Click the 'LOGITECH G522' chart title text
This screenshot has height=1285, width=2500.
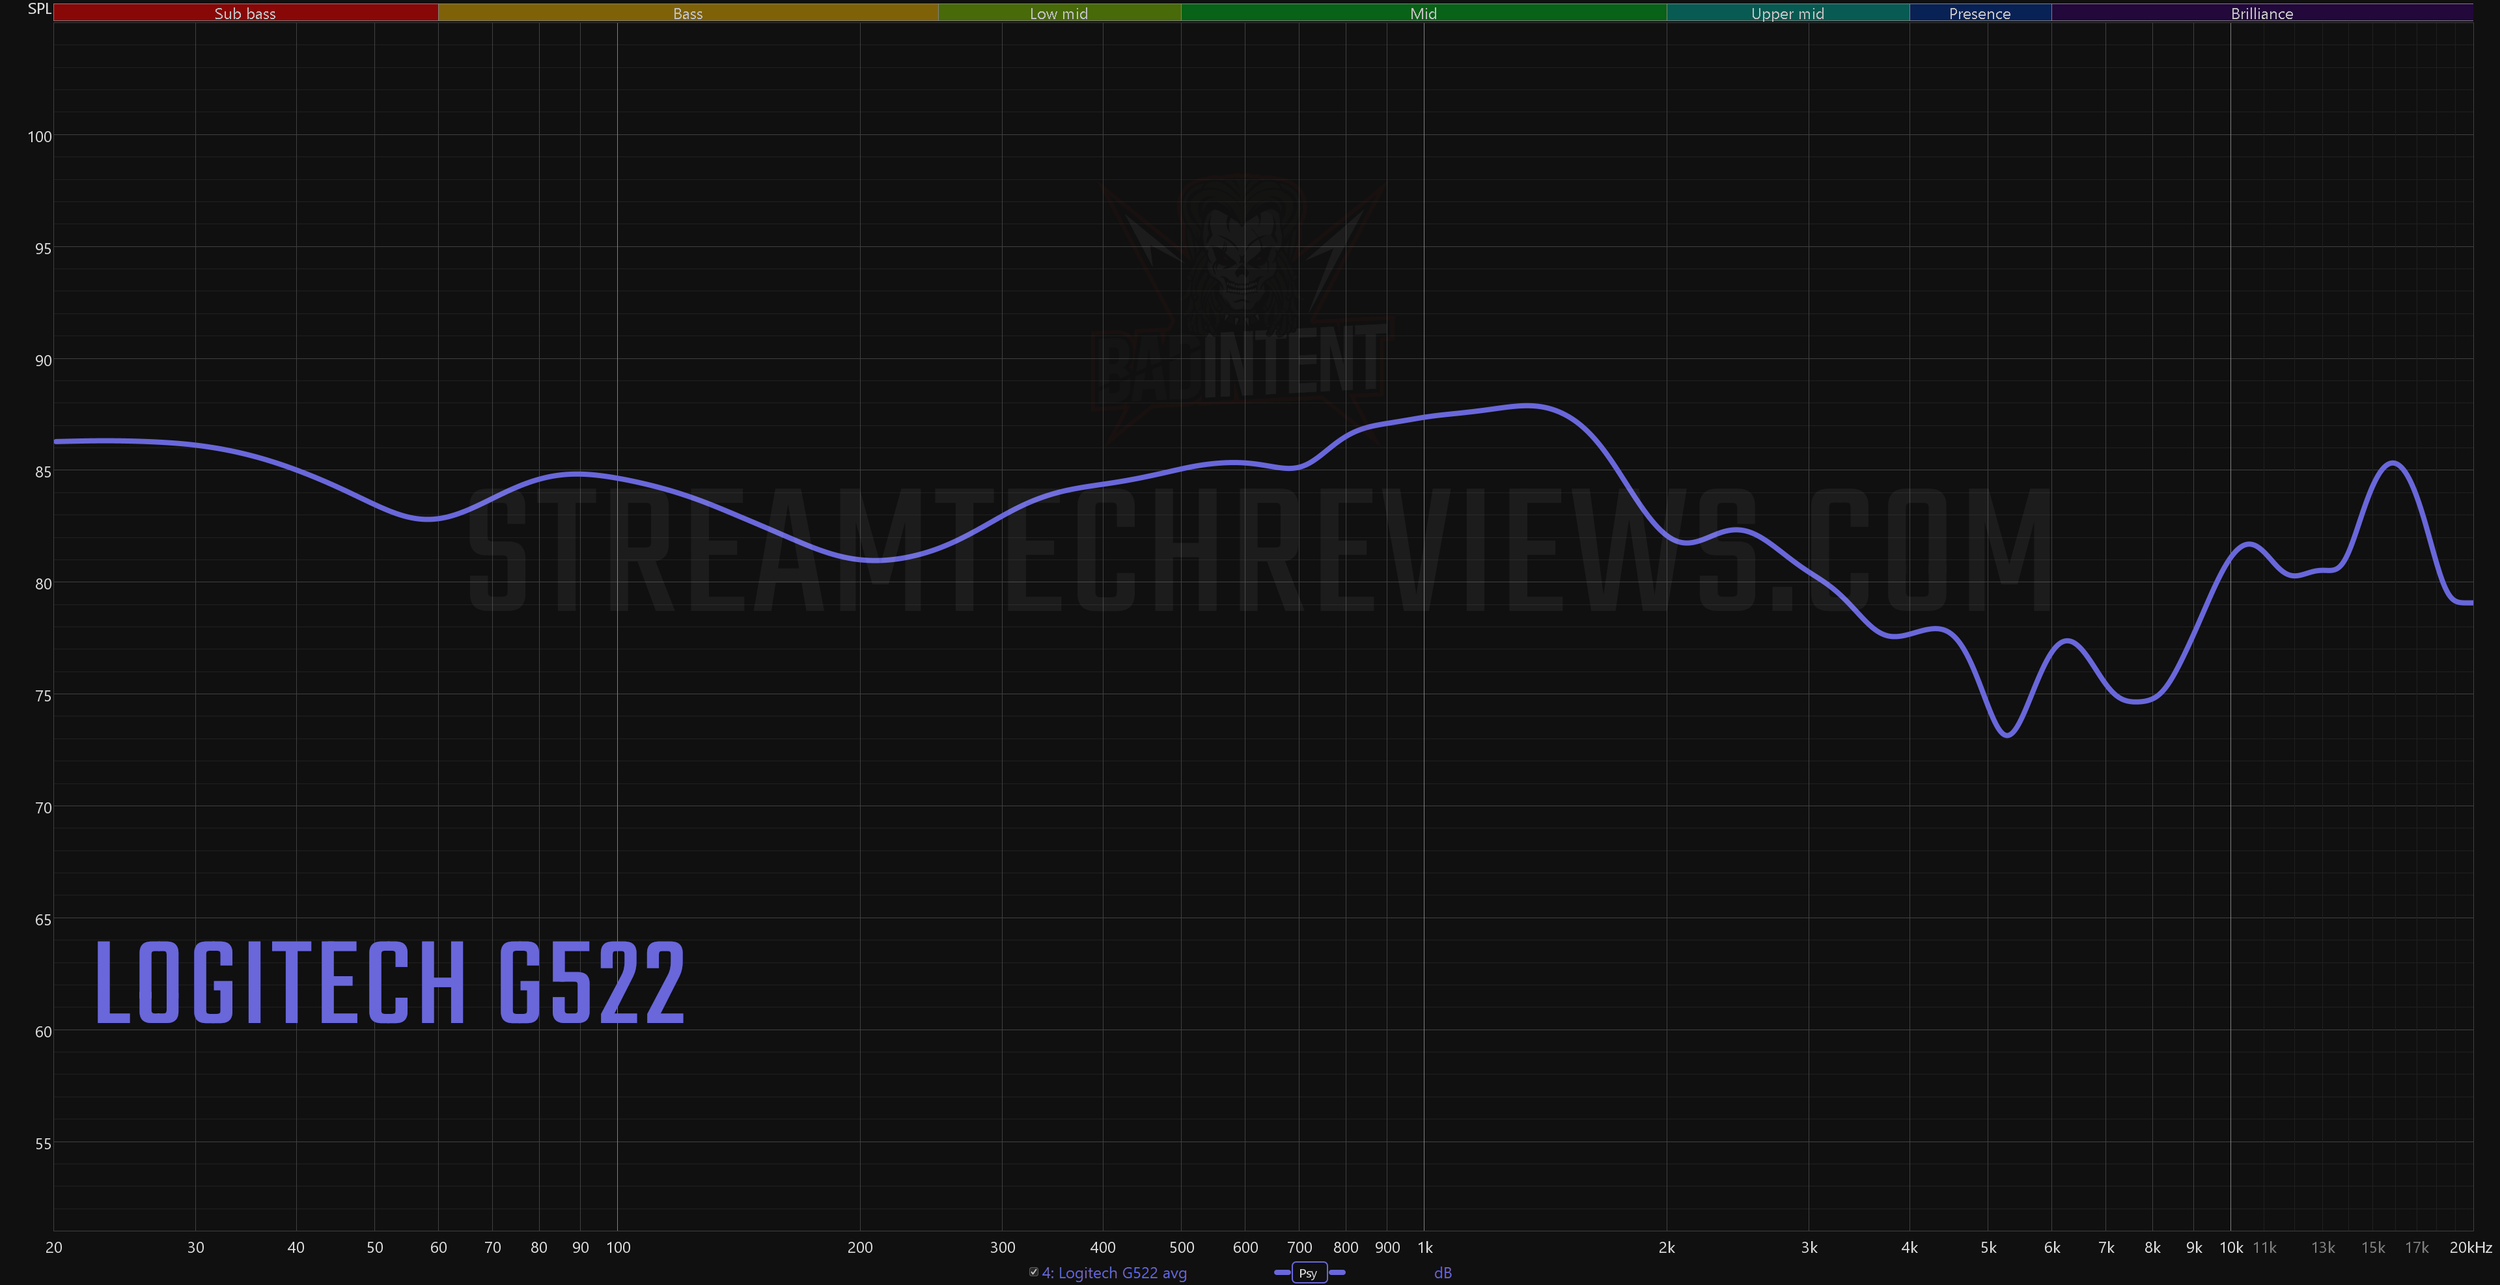(390, 983)
